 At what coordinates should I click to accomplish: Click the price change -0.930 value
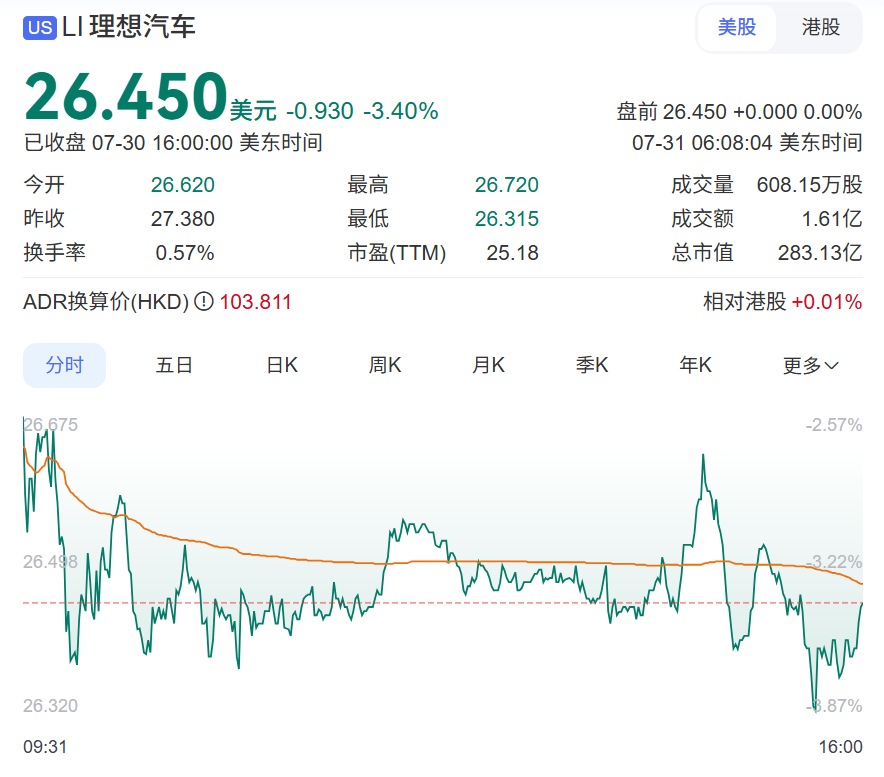320,111
